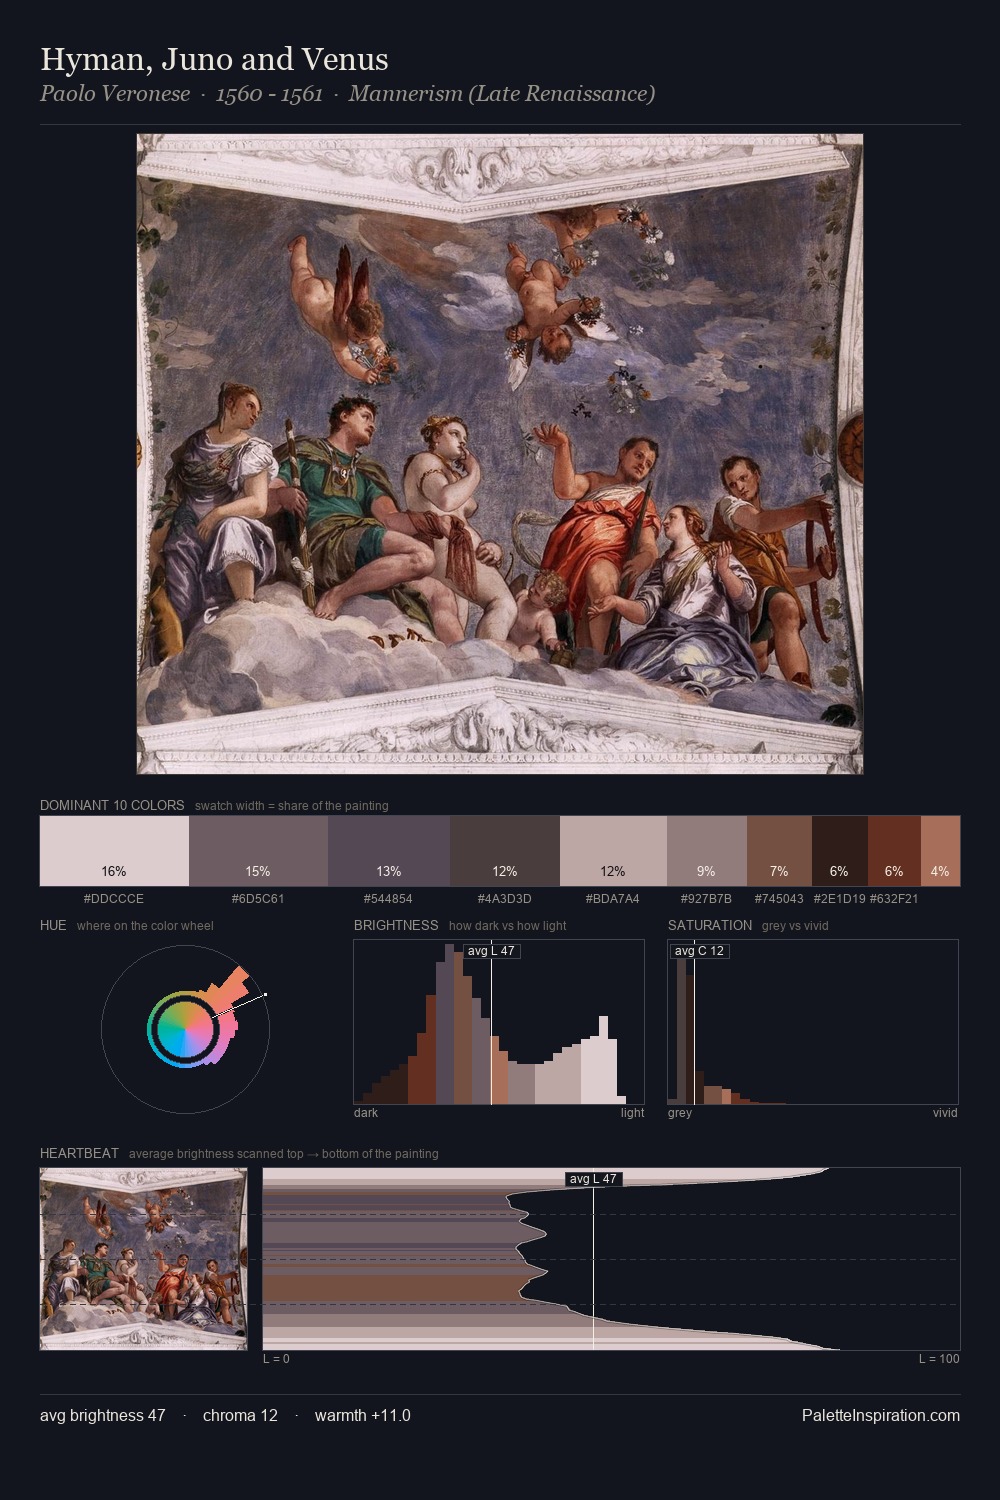Viewport: 1000px width, 1500px height.
Task: Click the saturation chart 'grey' label
Action: pyautogui.click(x=680, y=1113)
